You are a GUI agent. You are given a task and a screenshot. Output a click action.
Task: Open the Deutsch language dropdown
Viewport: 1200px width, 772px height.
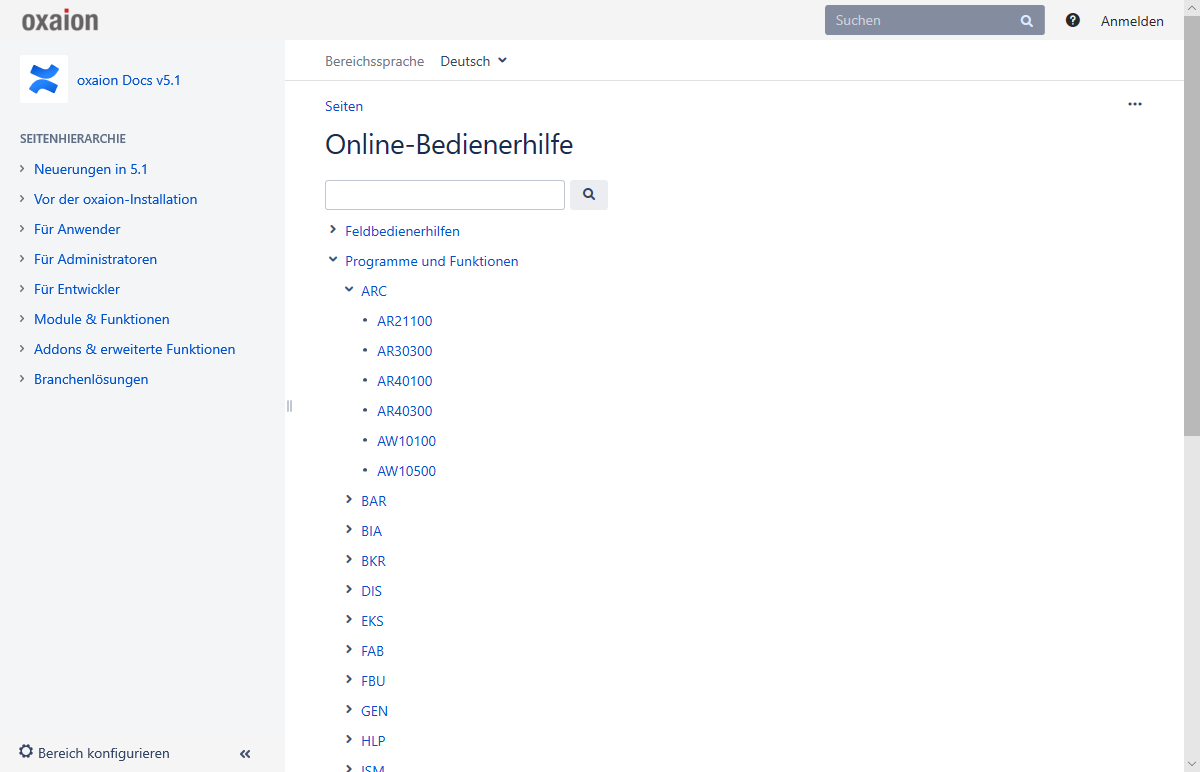coord(474,61)
